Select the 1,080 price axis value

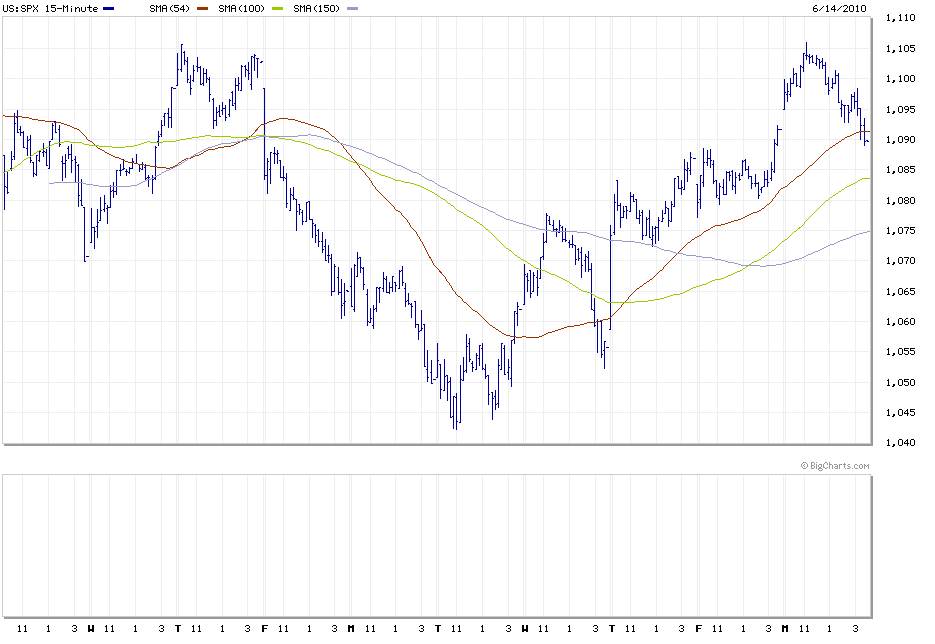tap(900, 200)
